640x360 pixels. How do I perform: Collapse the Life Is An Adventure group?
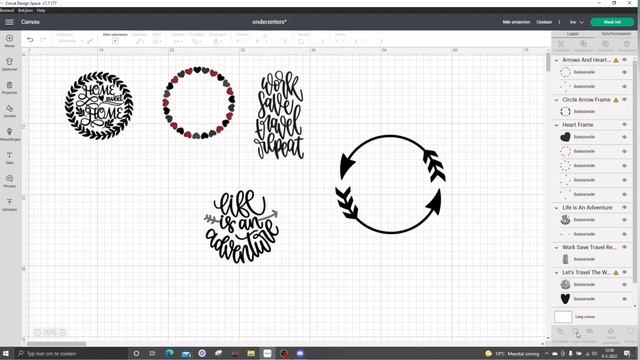point(556,208)
